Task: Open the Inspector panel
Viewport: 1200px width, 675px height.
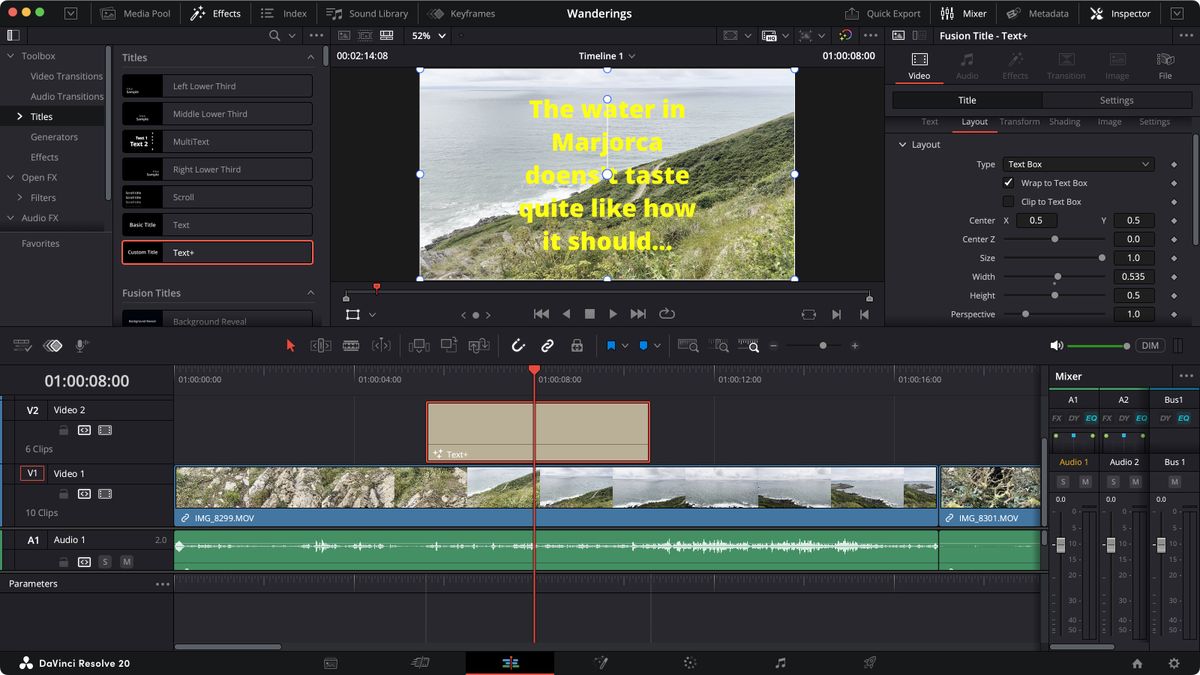Action: point(1120,13)
